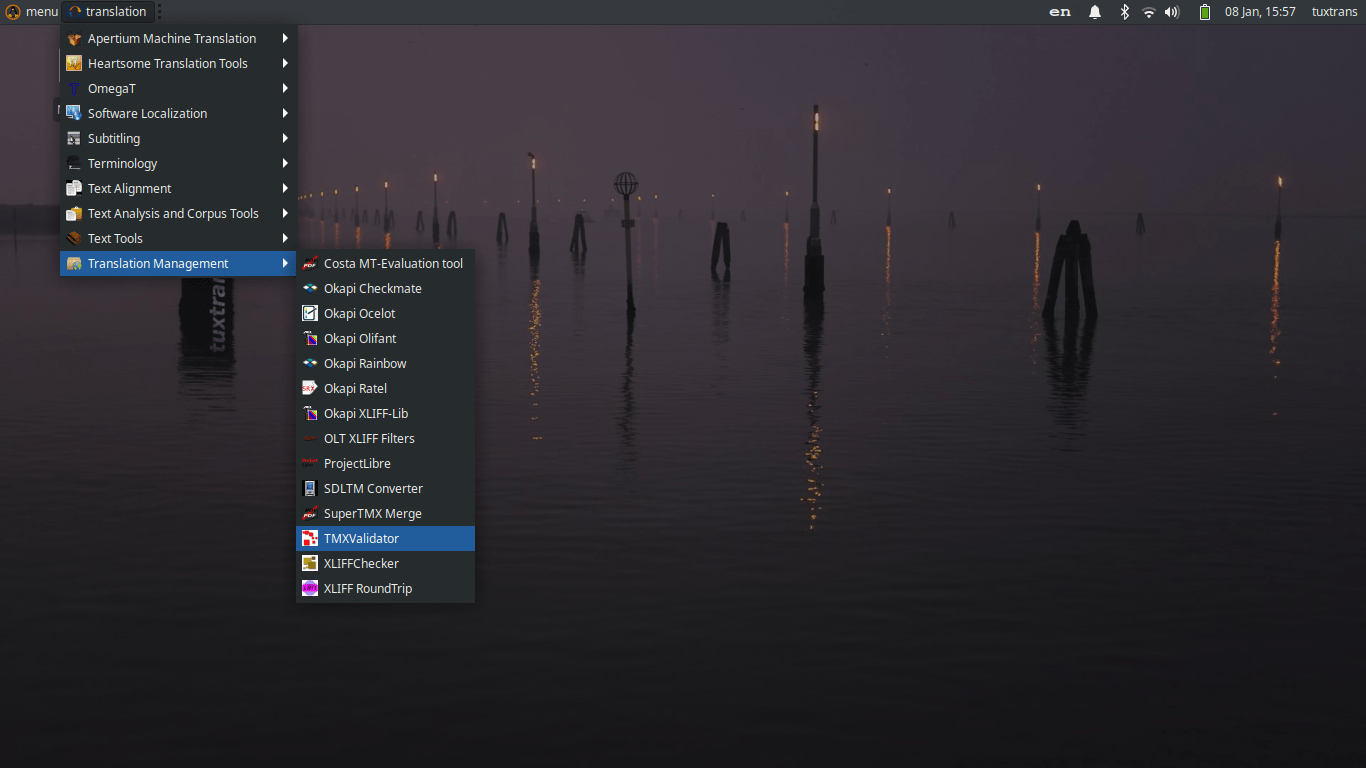The height and width of the screenshot is (768, 1366).
Task: Click XLIFF RoundTrip label text
Action: [x=368, y=589]
